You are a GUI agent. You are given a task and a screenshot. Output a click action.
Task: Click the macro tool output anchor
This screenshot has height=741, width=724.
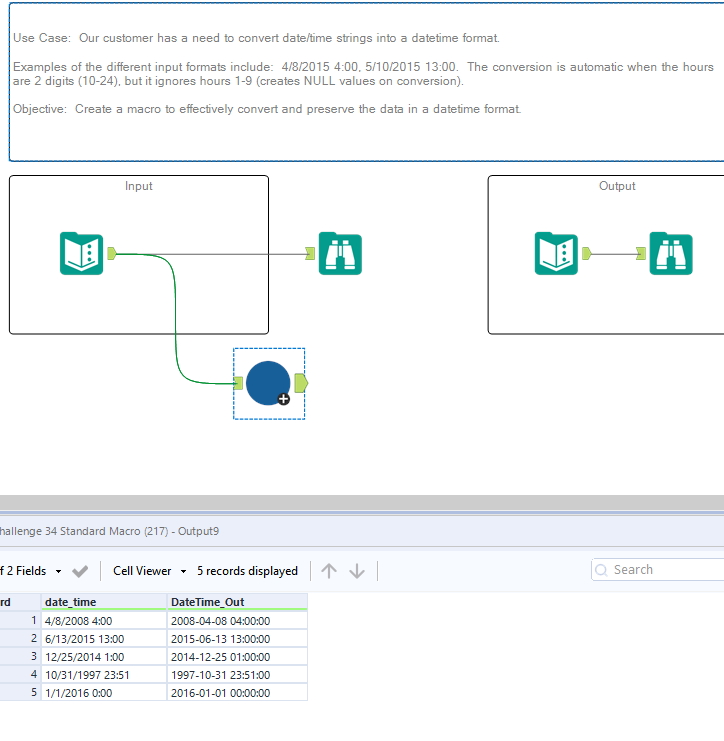coord(302,383)
